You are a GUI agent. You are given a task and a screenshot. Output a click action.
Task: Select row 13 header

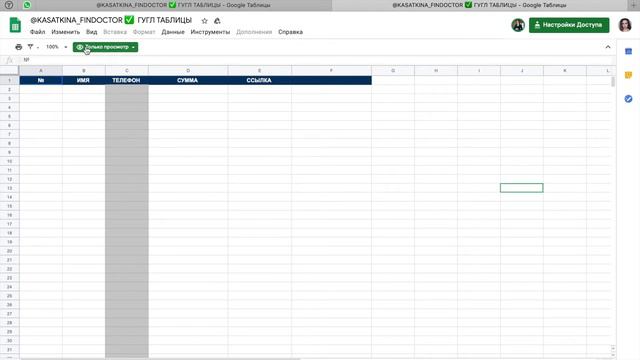point(9,188)
